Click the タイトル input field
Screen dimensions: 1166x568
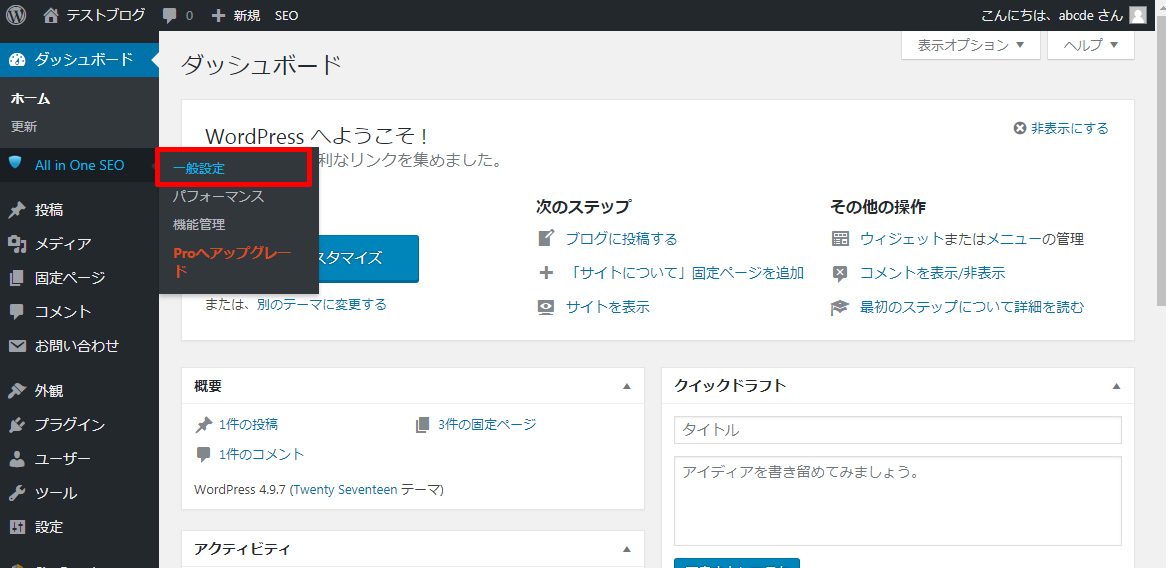pyautogui.click(x=897, y=430)
